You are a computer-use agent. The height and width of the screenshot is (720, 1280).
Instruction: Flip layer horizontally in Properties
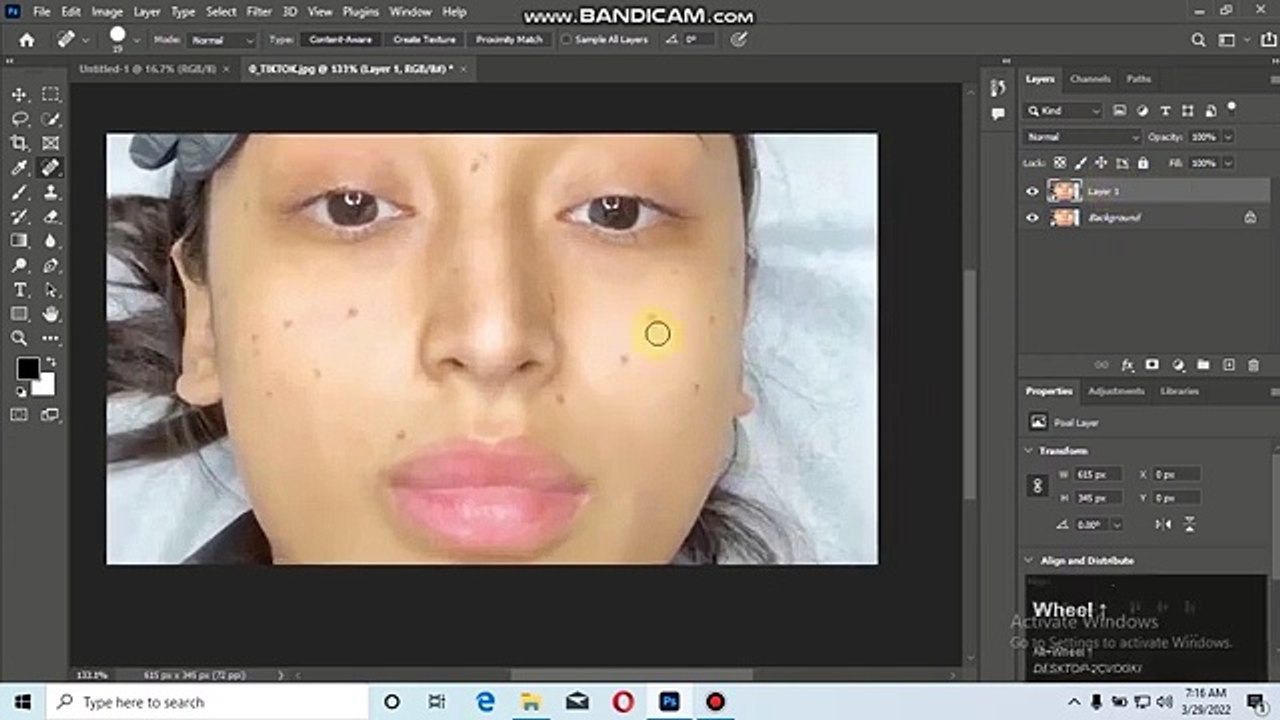point(1164,524)
